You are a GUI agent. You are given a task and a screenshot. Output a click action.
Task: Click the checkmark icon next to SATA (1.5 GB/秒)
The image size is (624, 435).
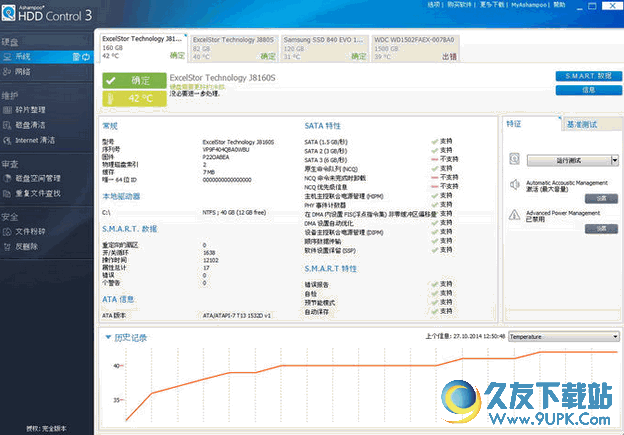435,142
